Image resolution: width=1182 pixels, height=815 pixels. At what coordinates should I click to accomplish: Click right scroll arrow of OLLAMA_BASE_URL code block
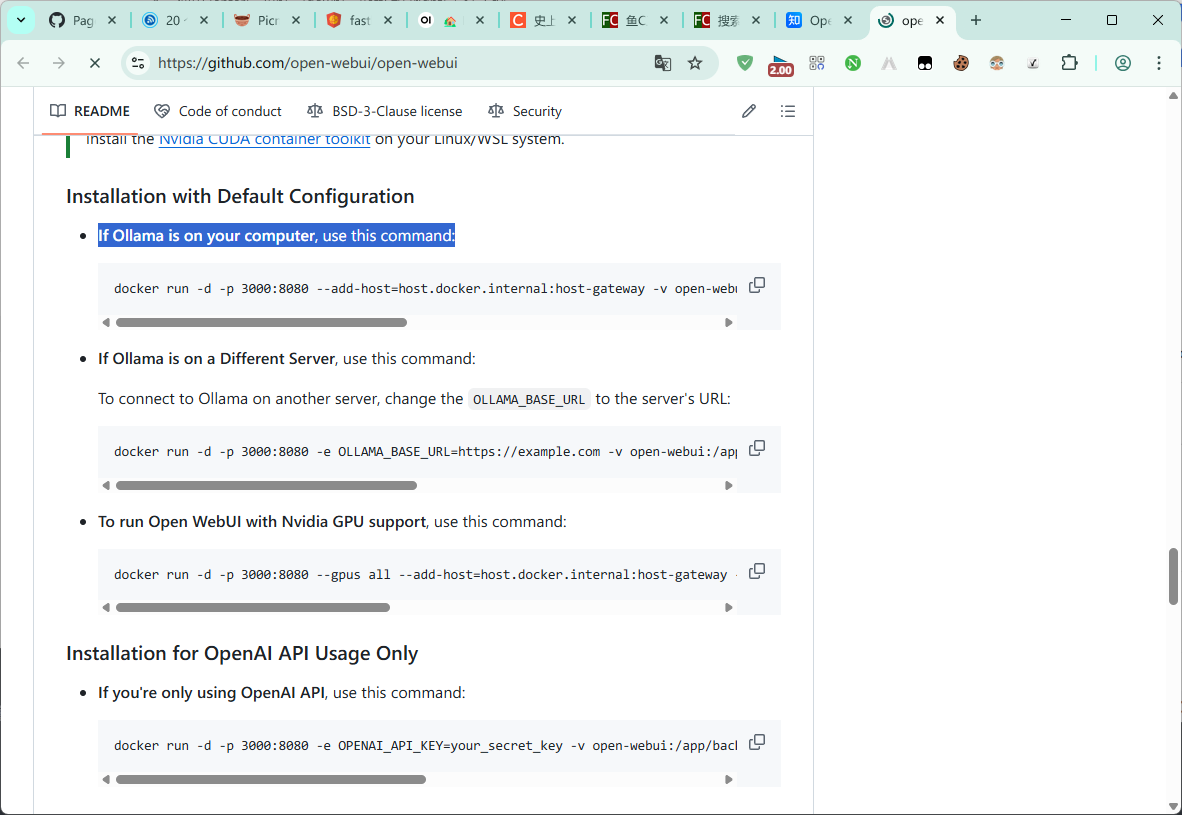[728, 486]
